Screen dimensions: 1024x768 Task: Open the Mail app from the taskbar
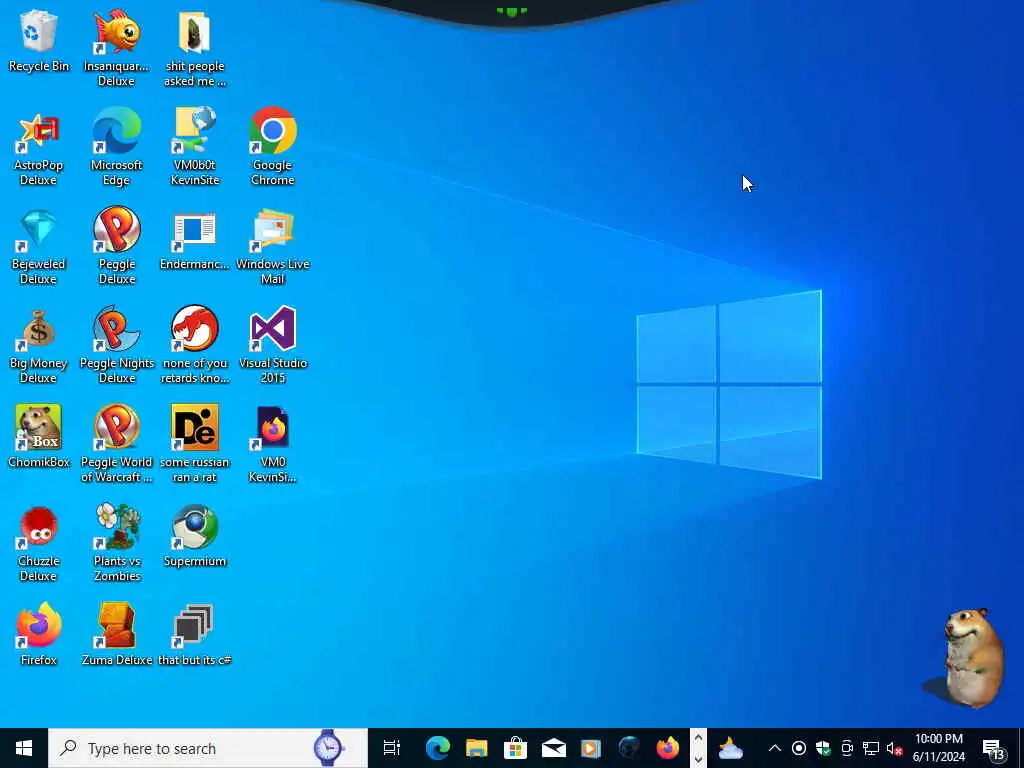[x=553, y=748]
